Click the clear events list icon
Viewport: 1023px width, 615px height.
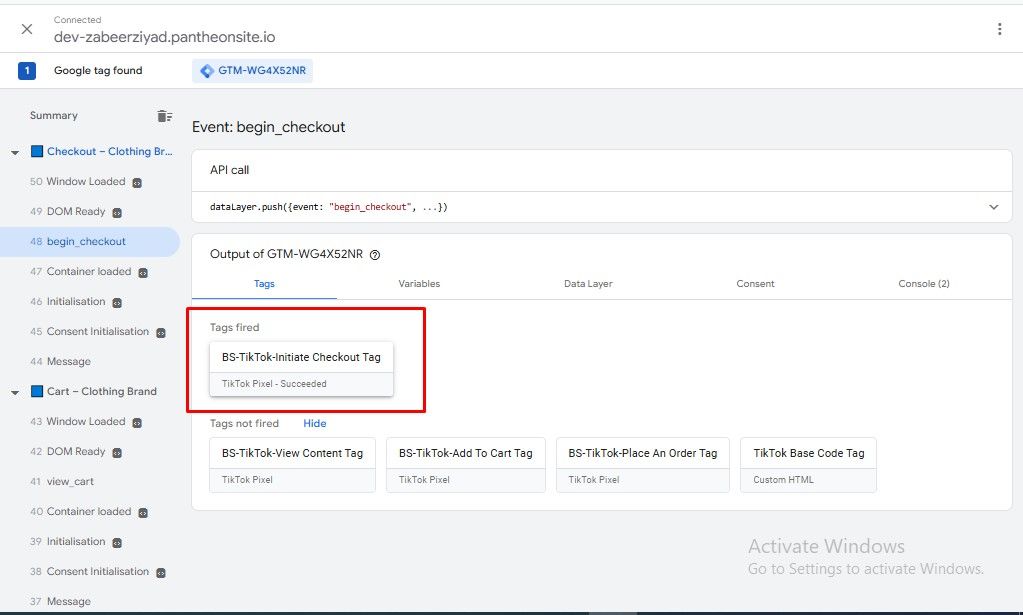click(164, 116)
